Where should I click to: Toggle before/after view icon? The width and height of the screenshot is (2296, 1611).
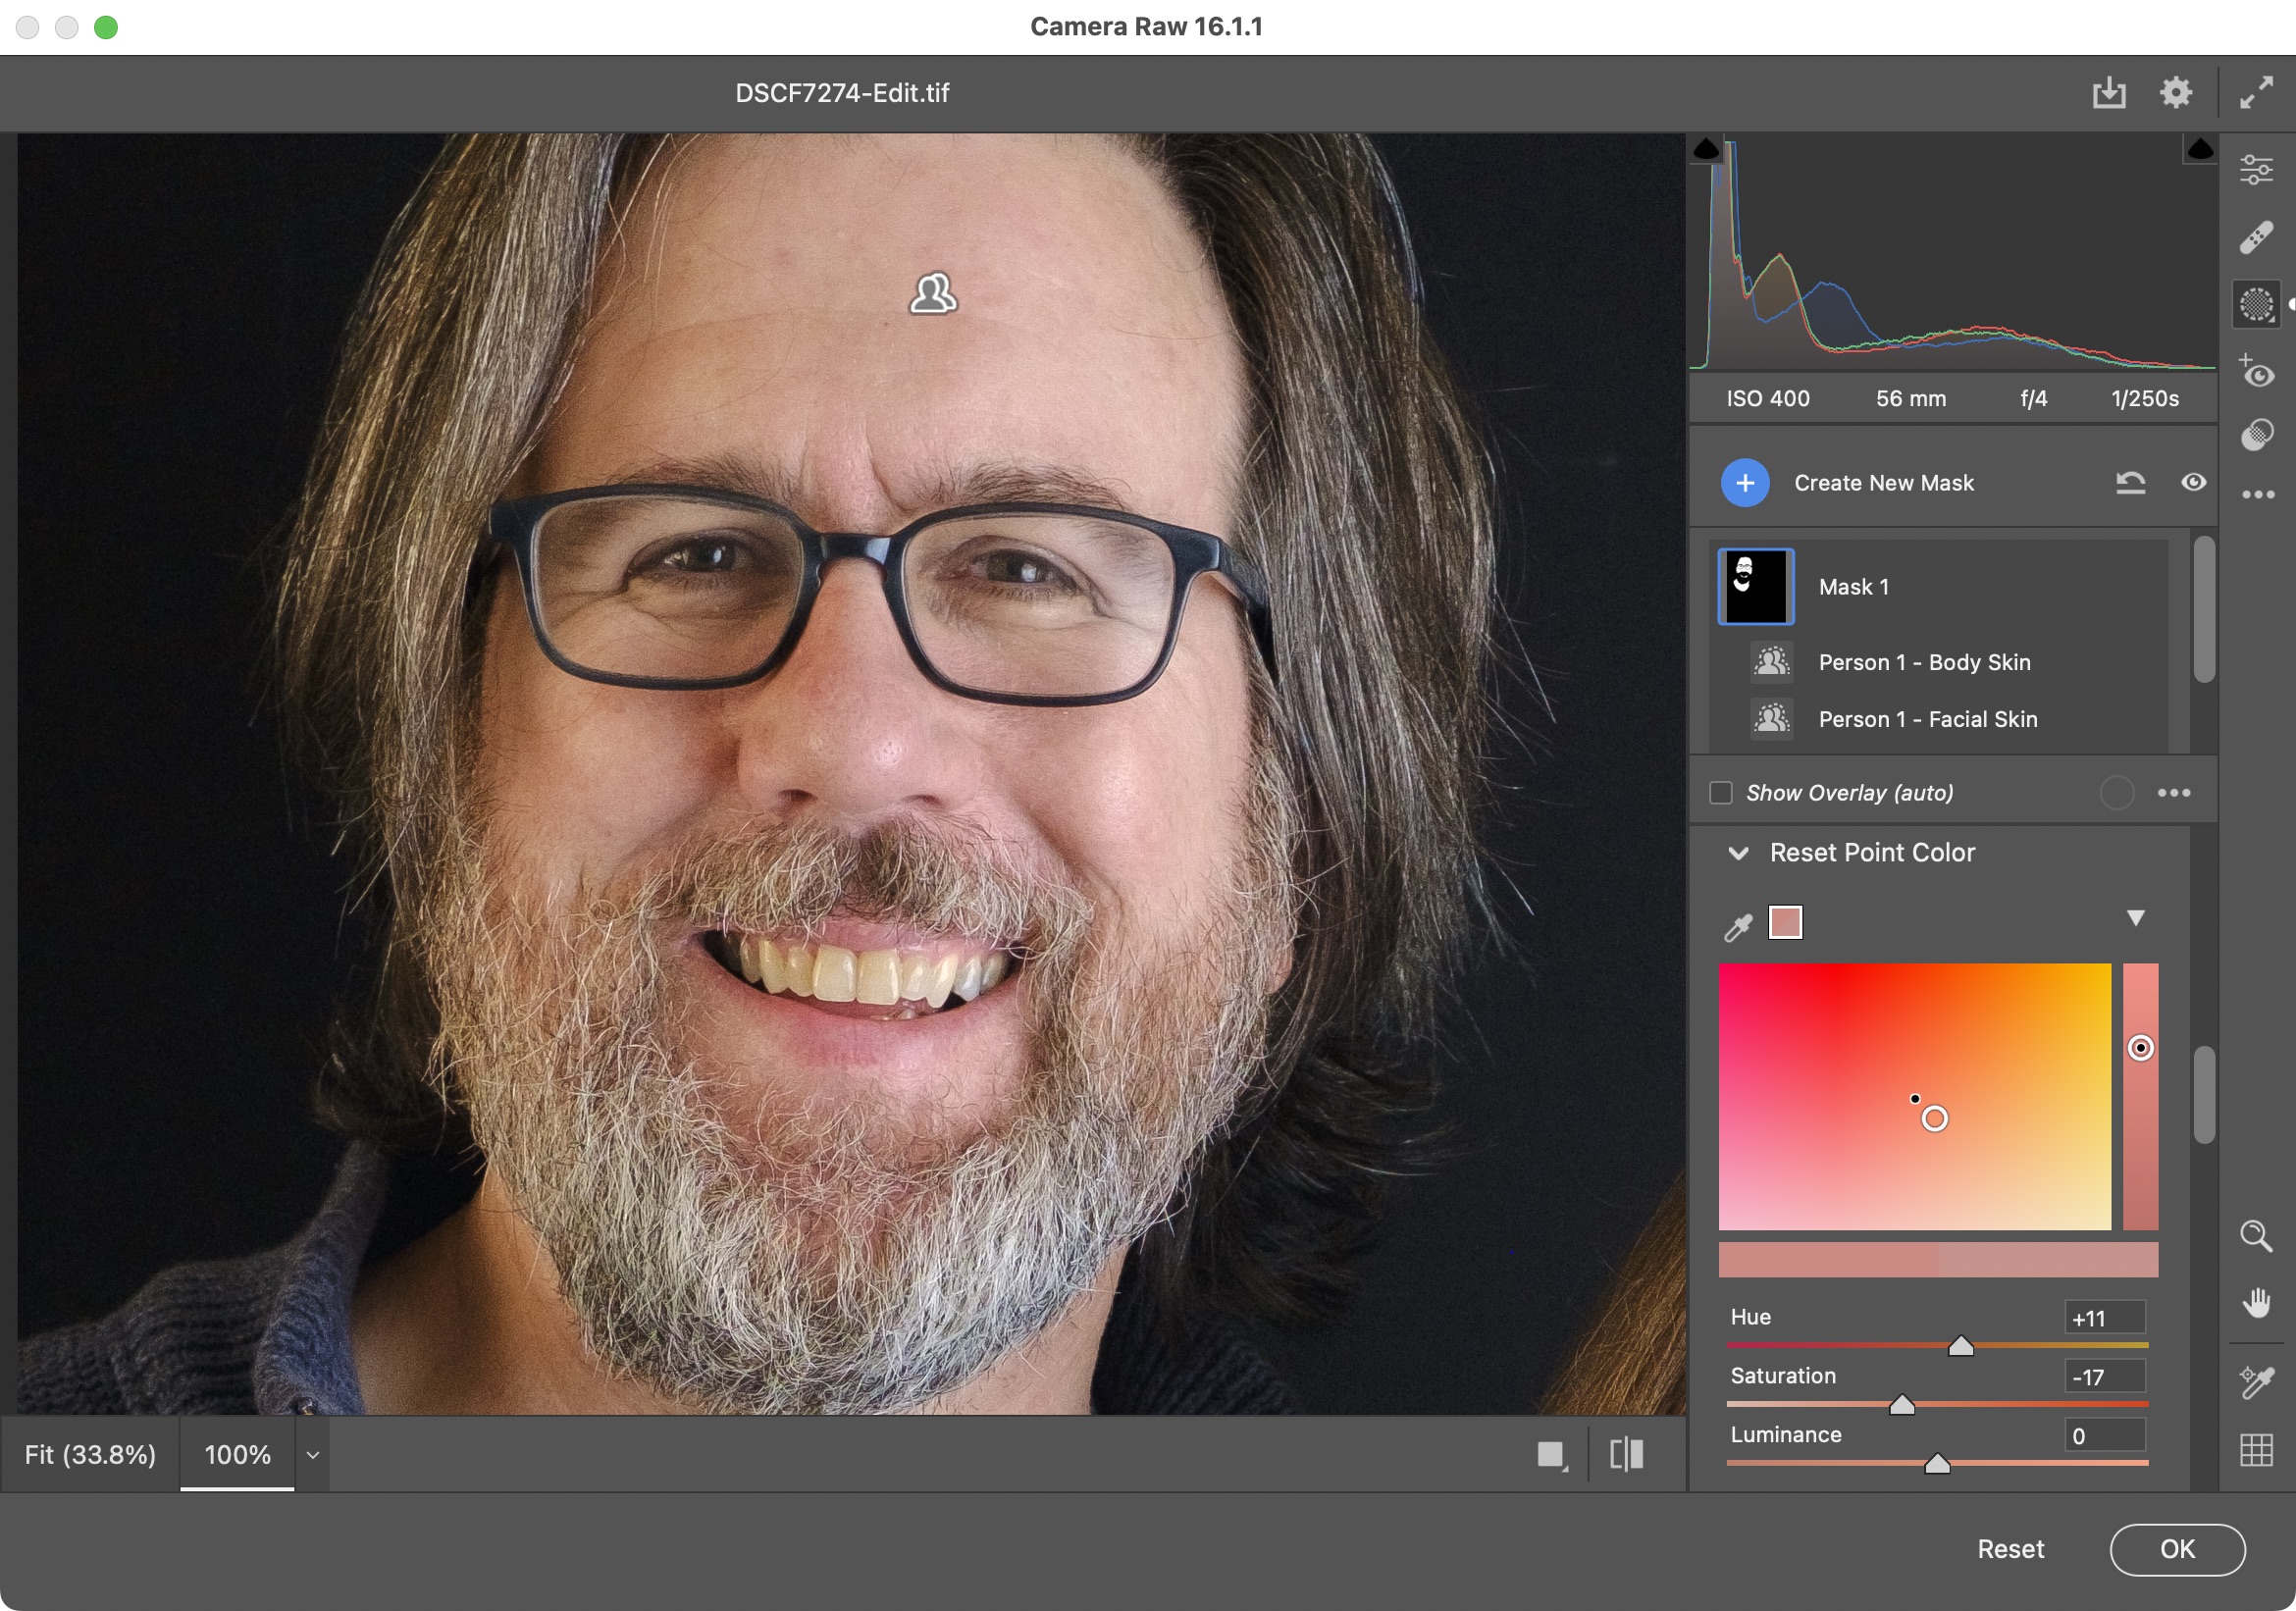(1626, 1454)
